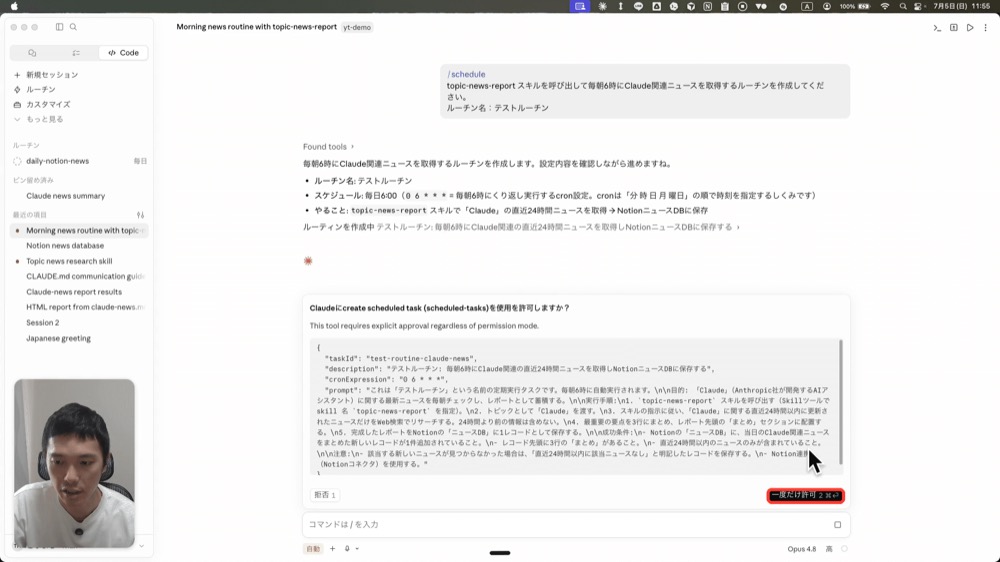Click the play/run icon in header

pyautogui.click(x=970, y=27)
